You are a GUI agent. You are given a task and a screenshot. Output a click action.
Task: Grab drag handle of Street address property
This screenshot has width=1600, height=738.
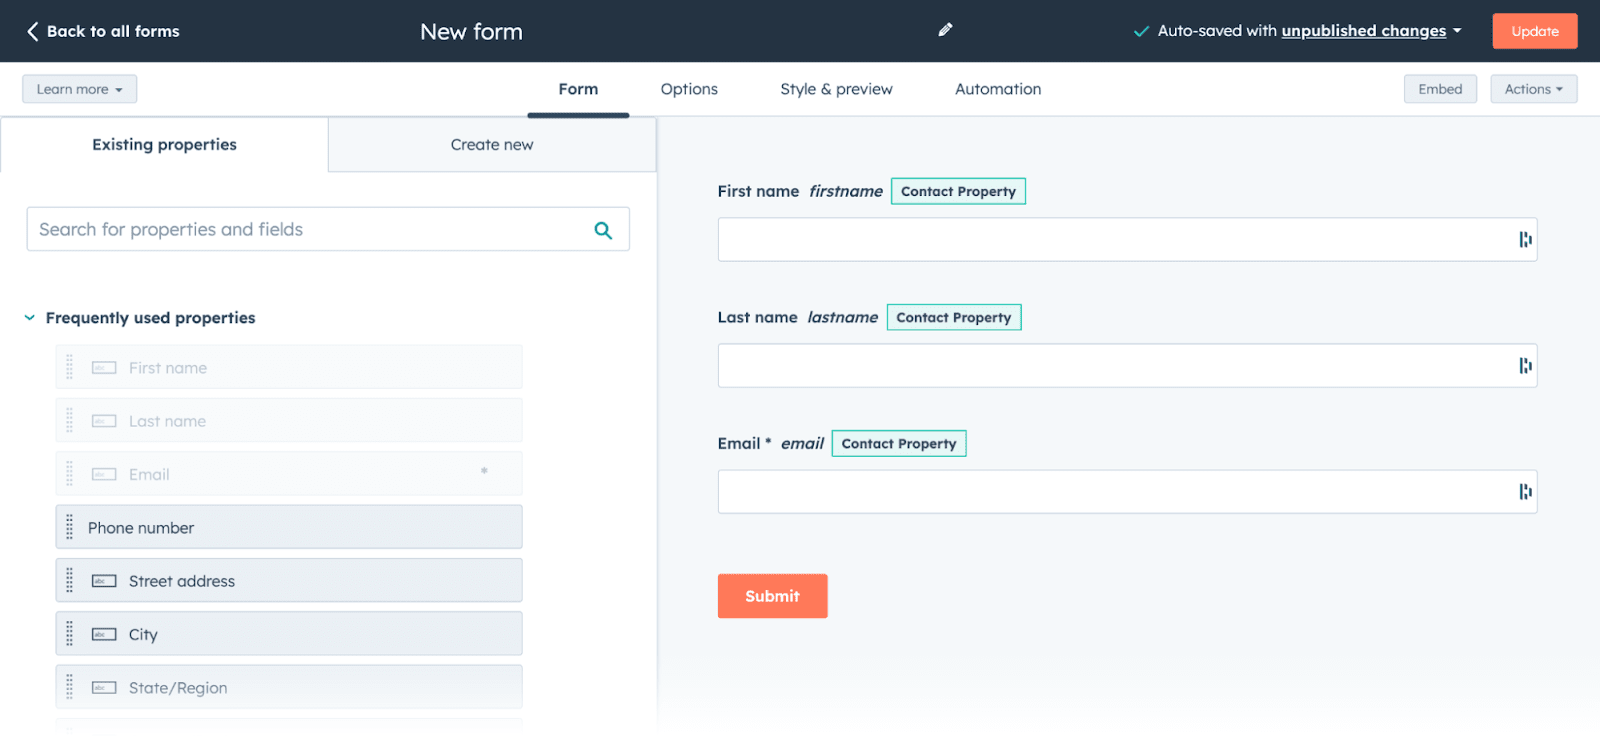(x=69, y=580)
